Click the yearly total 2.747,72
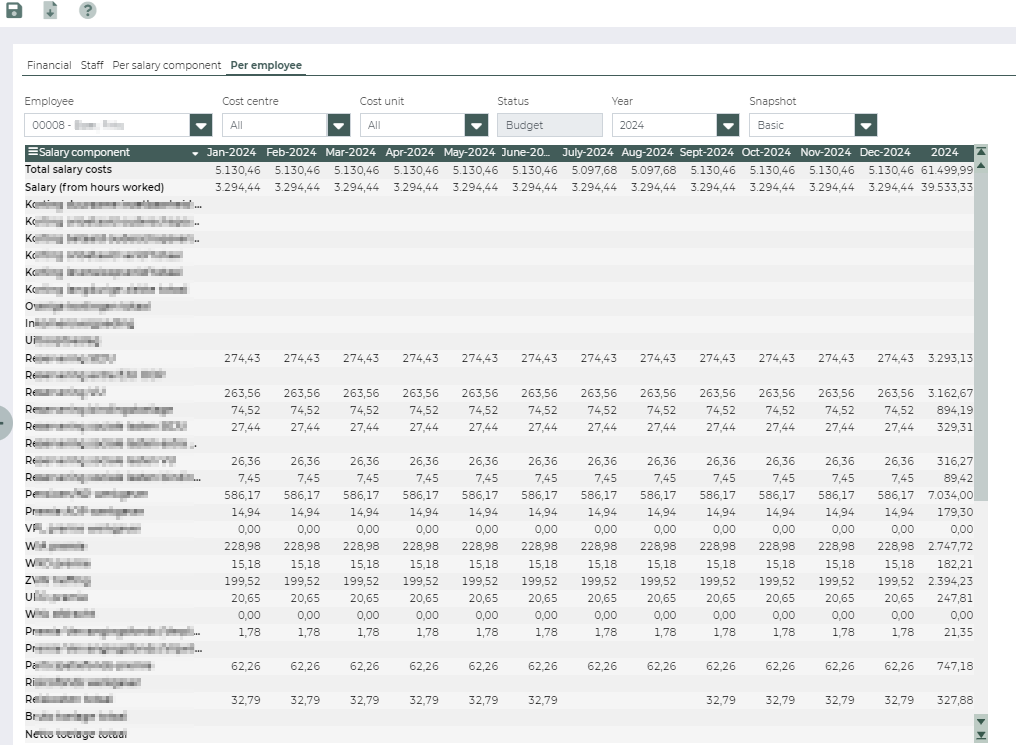This screenshot has height=745, width=1016. [x=950, y=546]
